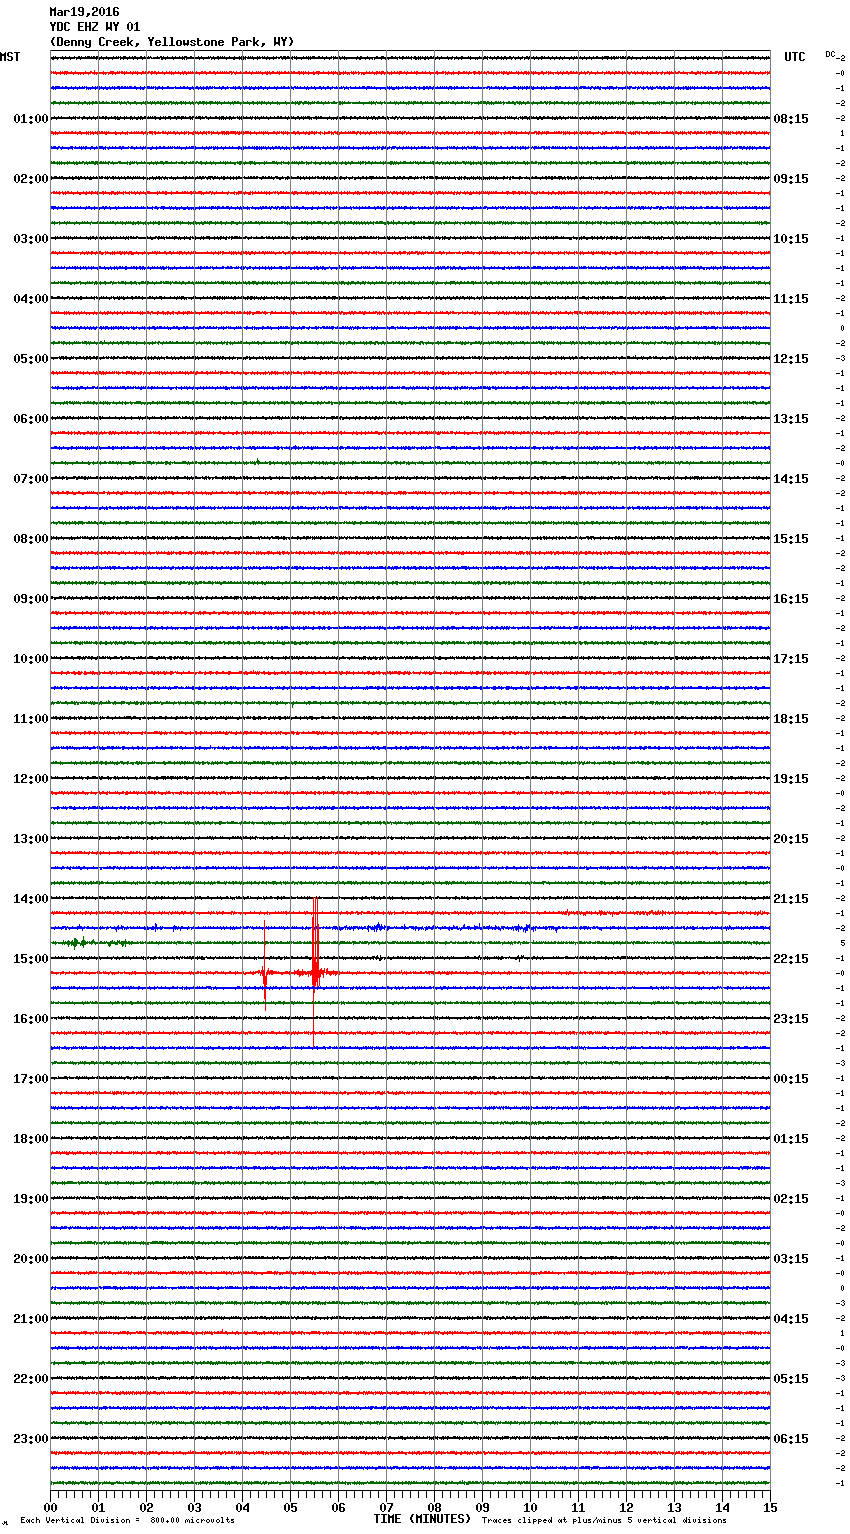Click the 15 minute tick on bottom axis
850x1534 pixels.
[x=770, y=1507]
